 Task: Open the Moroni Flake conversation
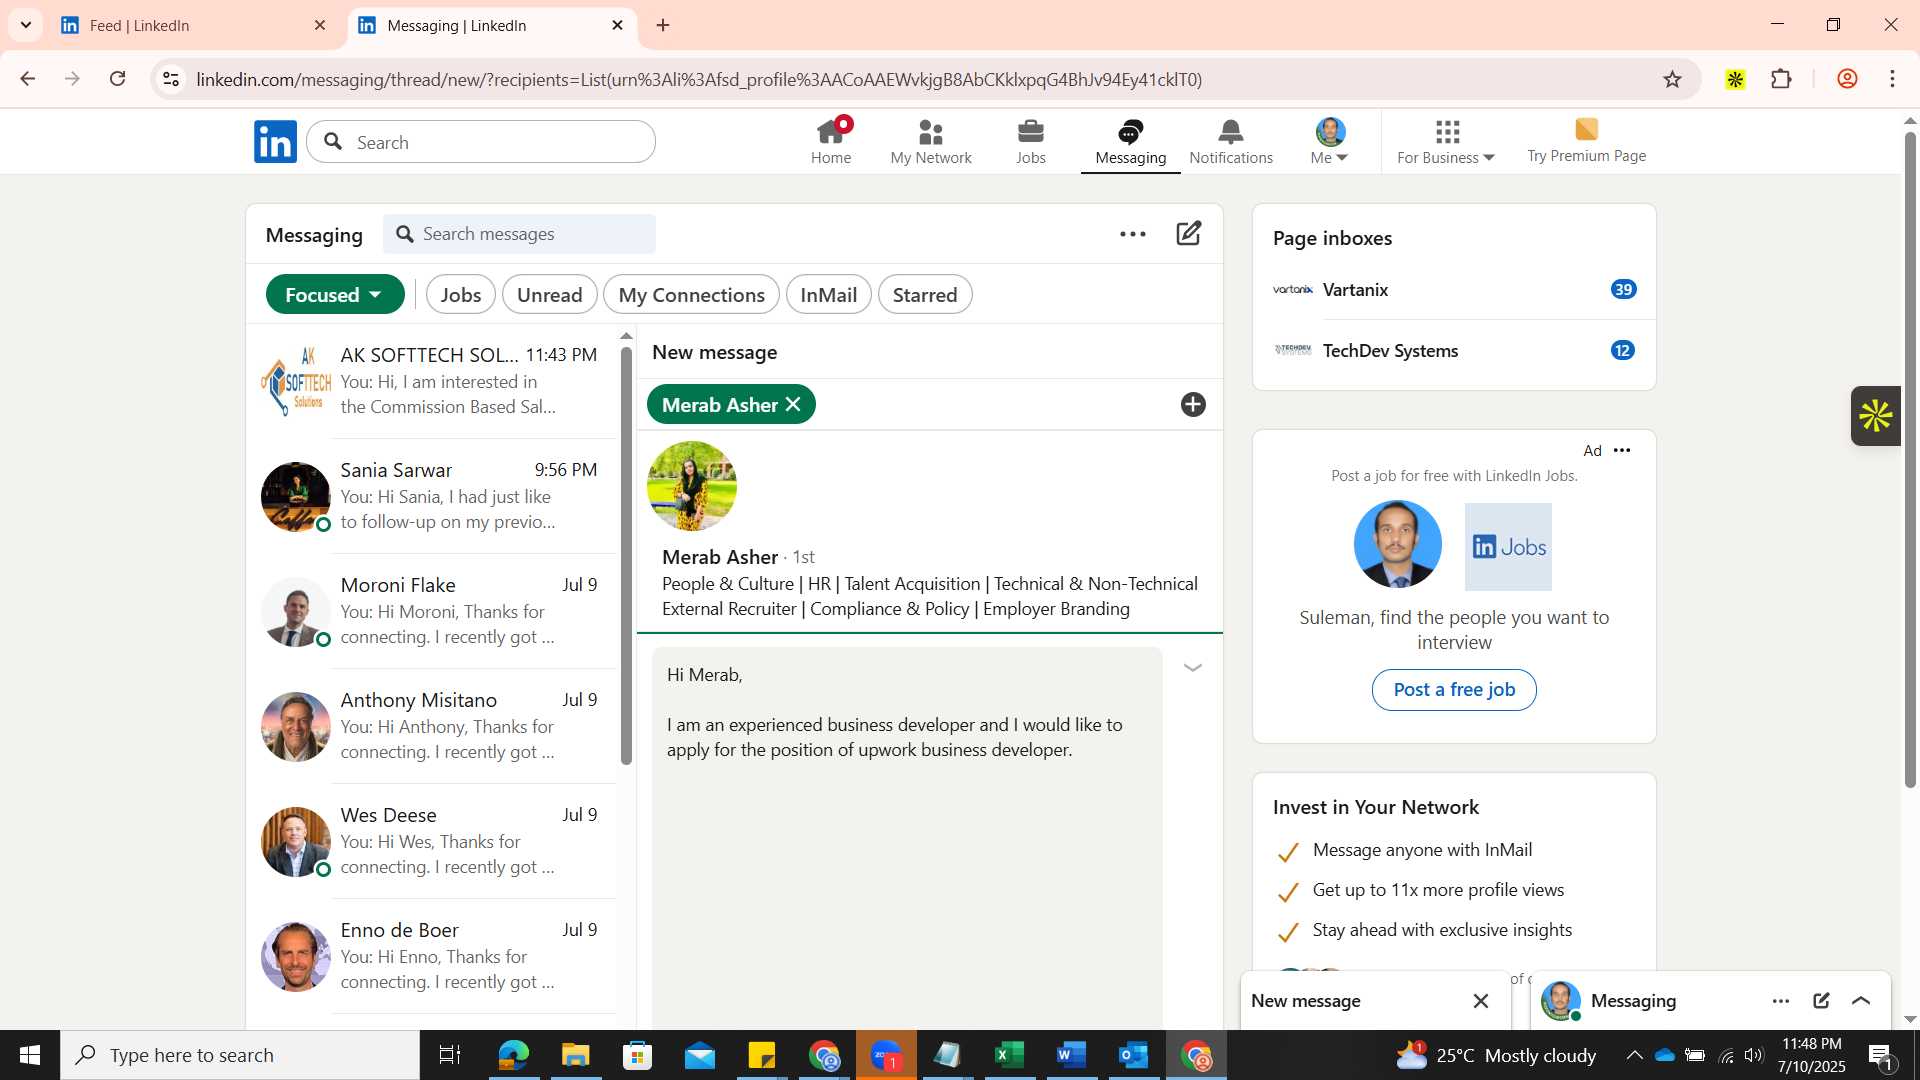[432, 612]
